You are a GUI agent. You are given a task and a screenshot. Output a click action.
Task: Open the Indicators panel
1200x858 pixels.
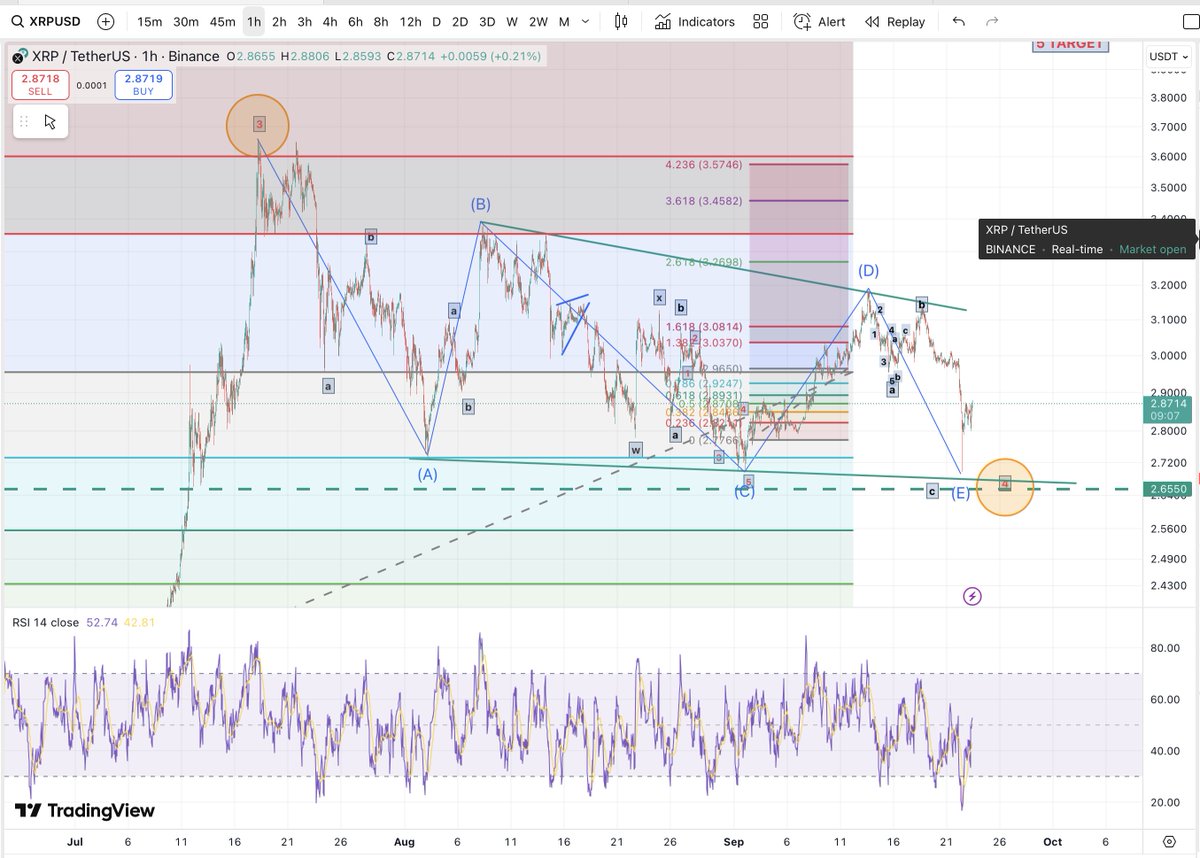point(694,21)
